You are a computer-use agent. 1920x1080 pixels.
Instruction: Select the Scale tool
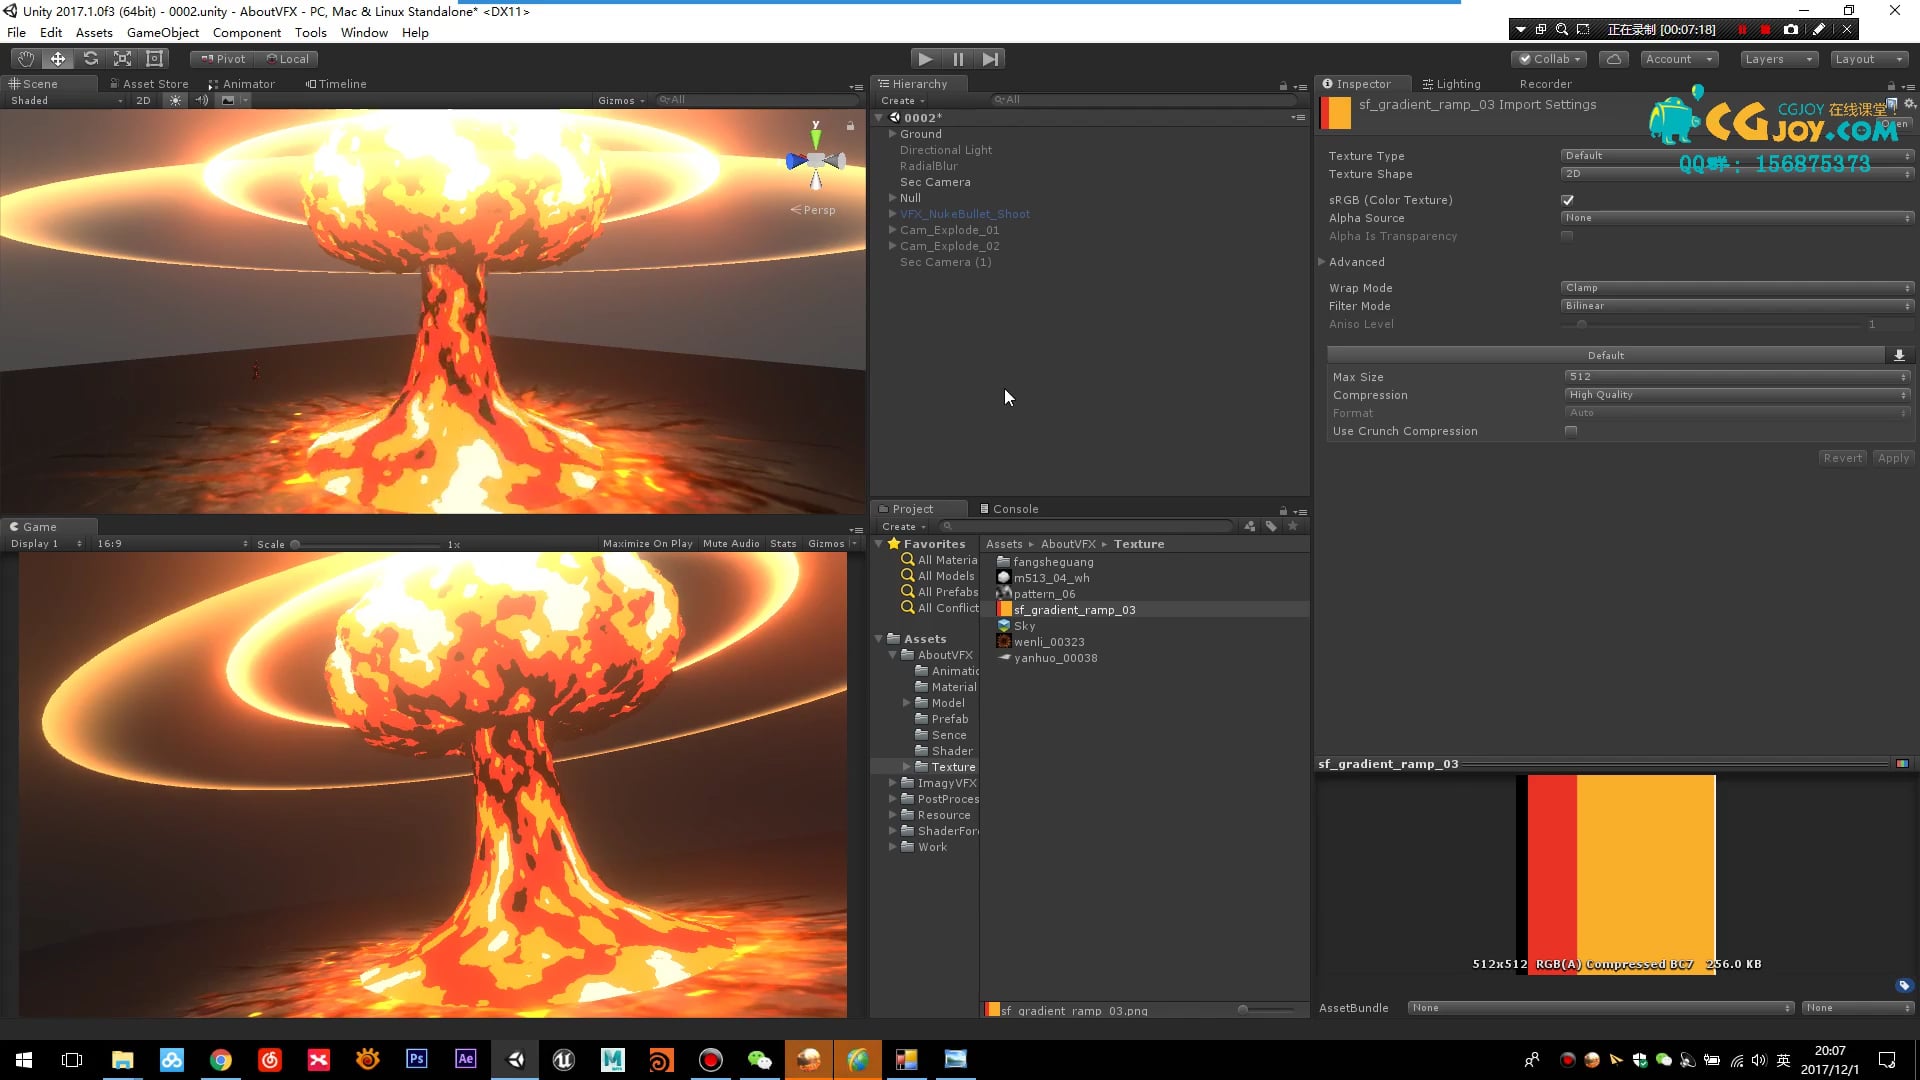122,58
